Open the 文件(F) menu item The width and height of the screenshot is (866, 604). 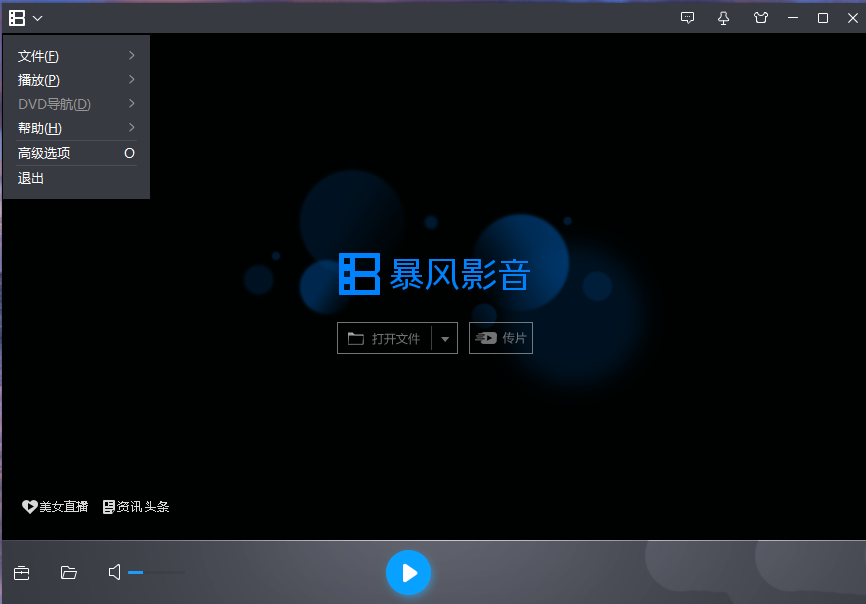click(x=77, y=56)
